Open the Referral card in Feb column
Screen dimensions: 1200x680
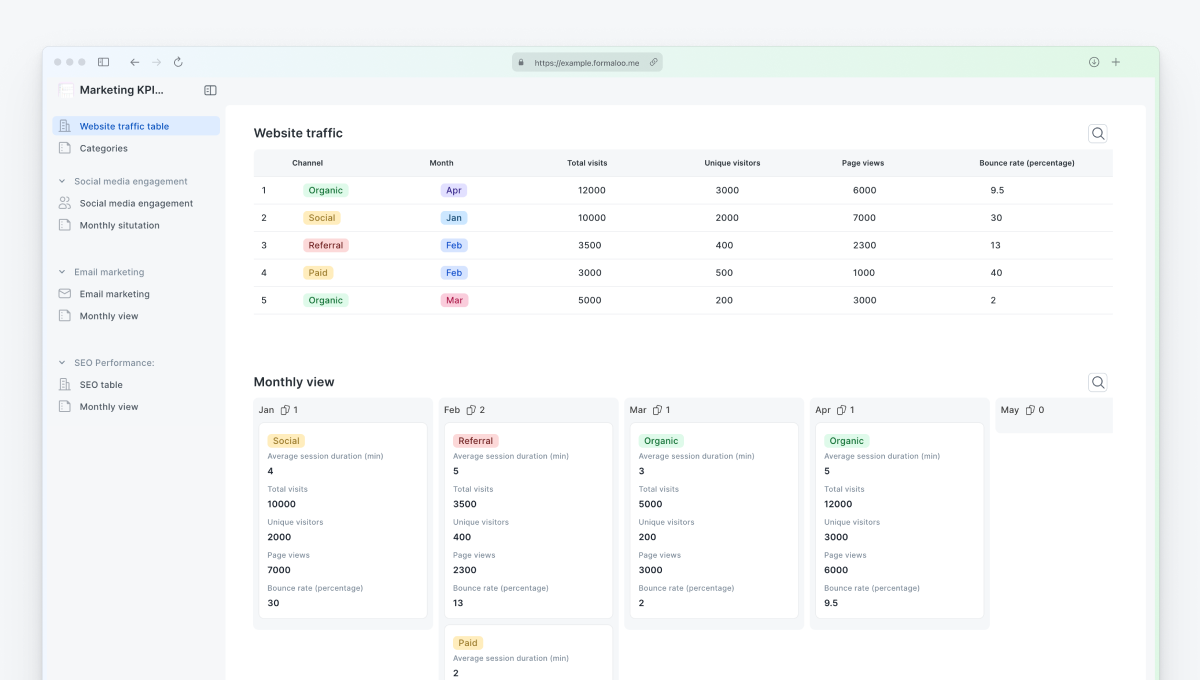pyautogui.click(x=528, y=520)
